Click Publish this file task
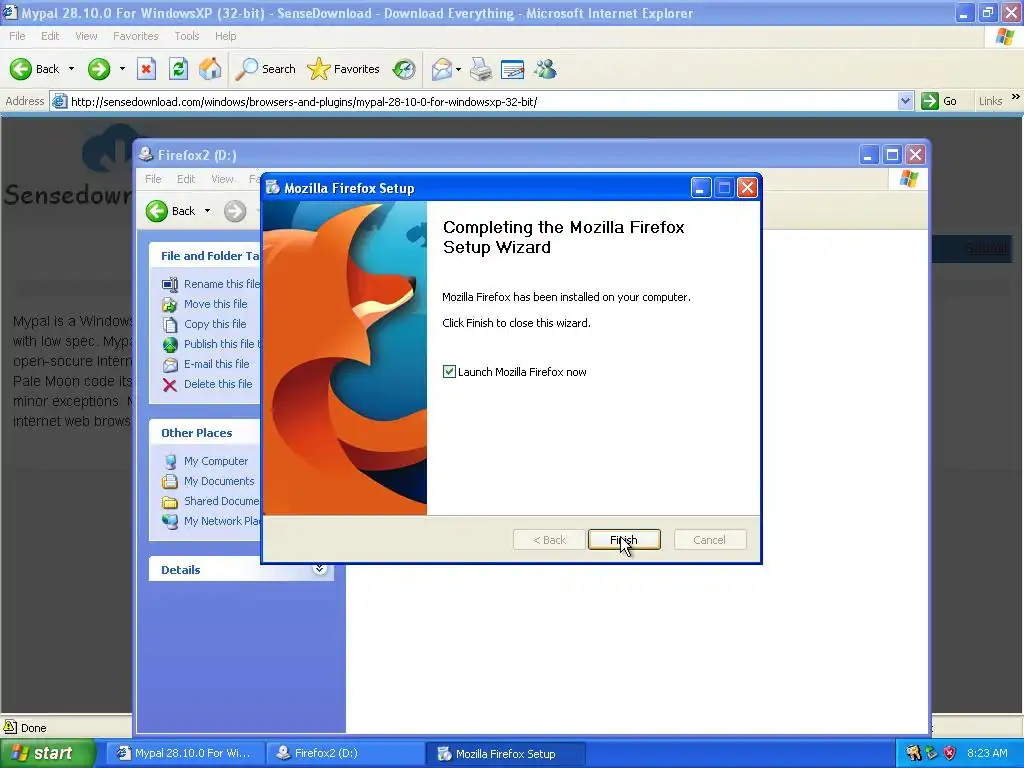 (211, 344)
